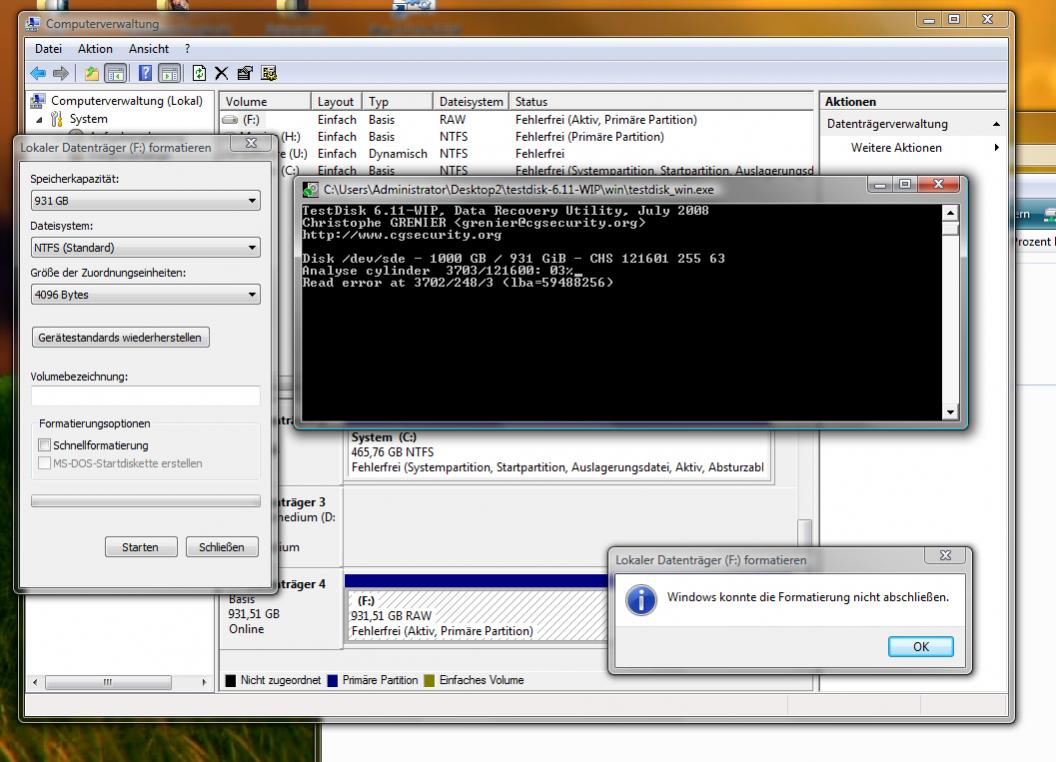Click the Einfaches Volume olive legend swatch
Screen dimensions: 1056x762
point(430,680)
